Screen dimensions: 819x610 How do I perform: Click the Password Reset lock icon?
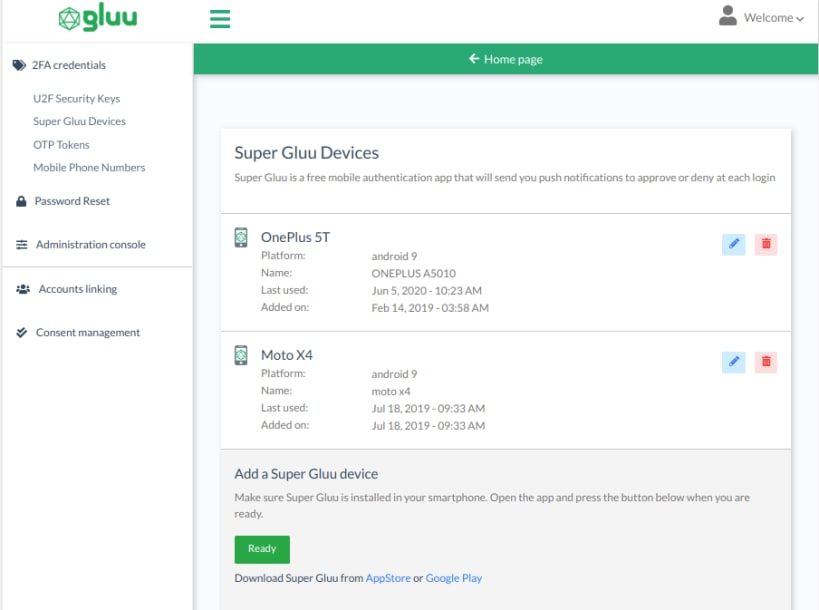[21, 201]
